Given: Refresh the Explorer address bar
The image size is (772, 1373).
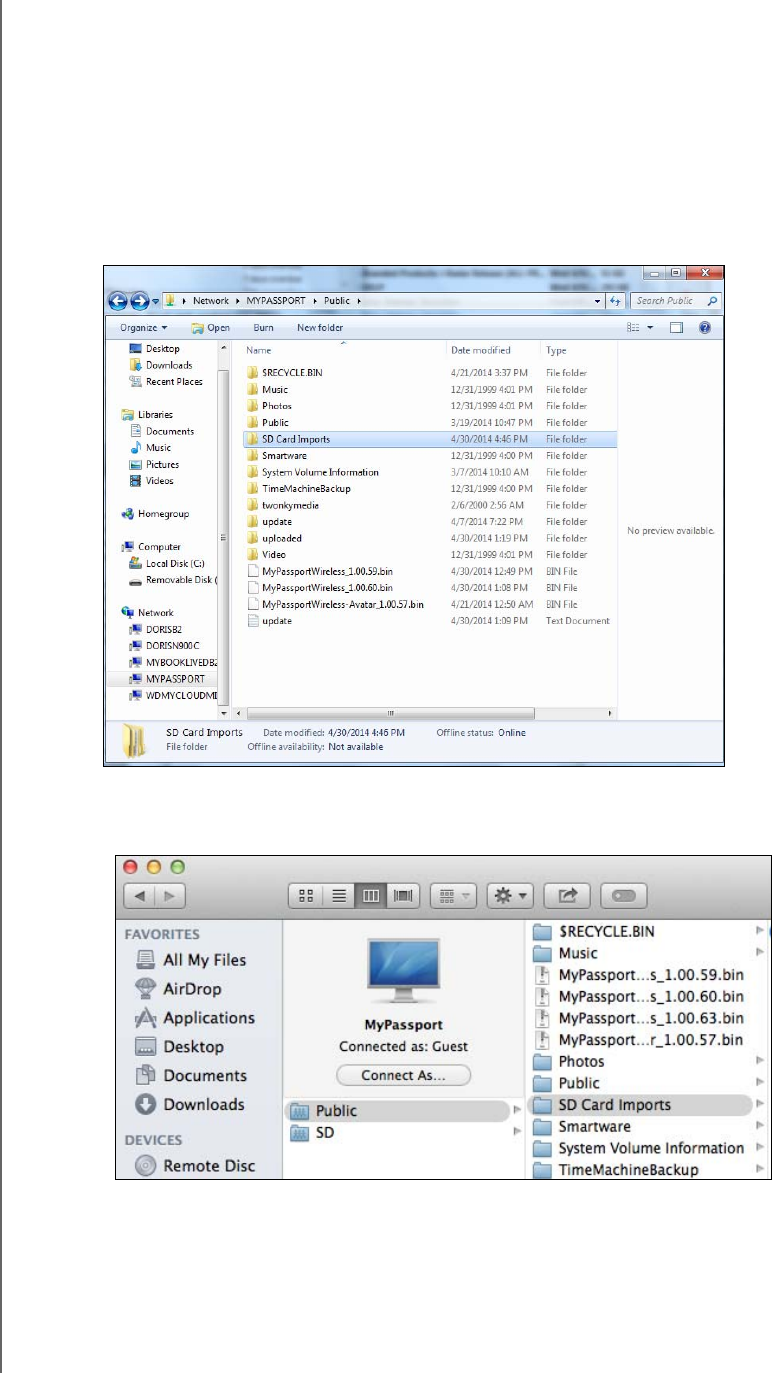Looking at the screenshot, I should click(x=616, y=301).
